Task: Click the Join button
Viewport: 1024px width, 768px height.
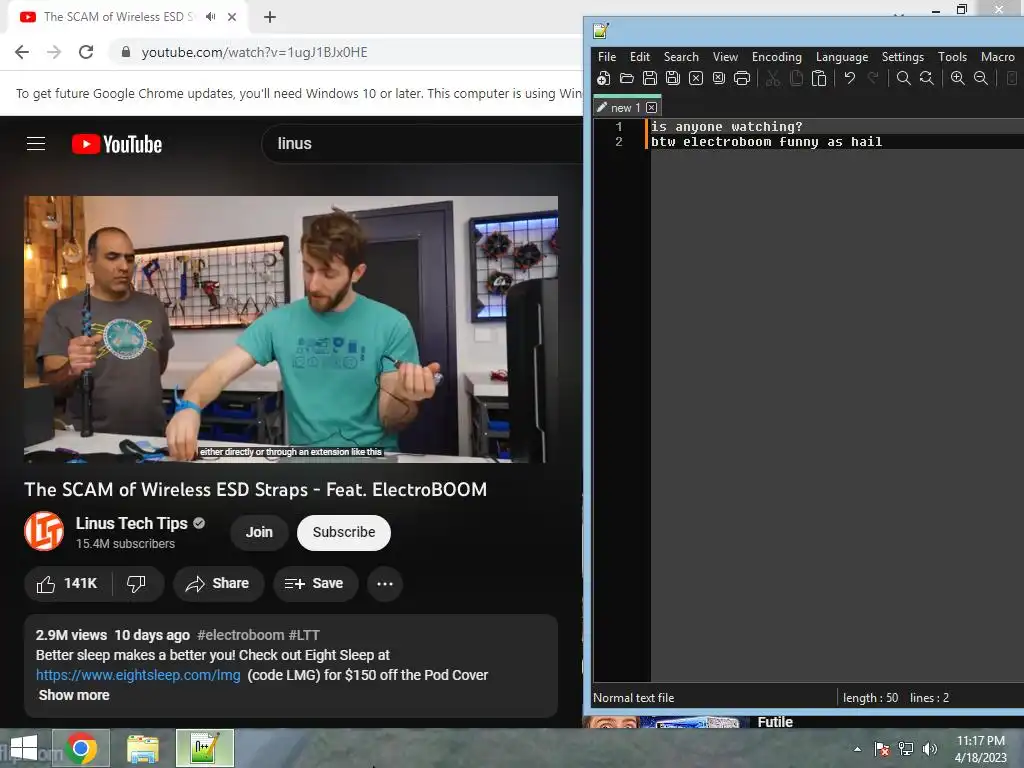Action: [x=259, y=532]
